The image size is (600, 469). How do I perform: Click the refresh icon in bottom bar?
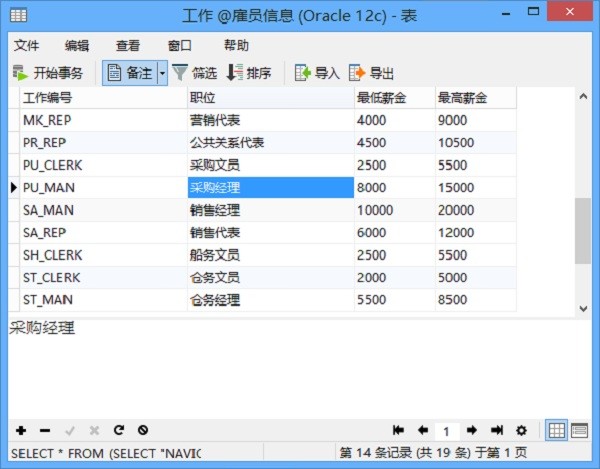click(118, 430)
